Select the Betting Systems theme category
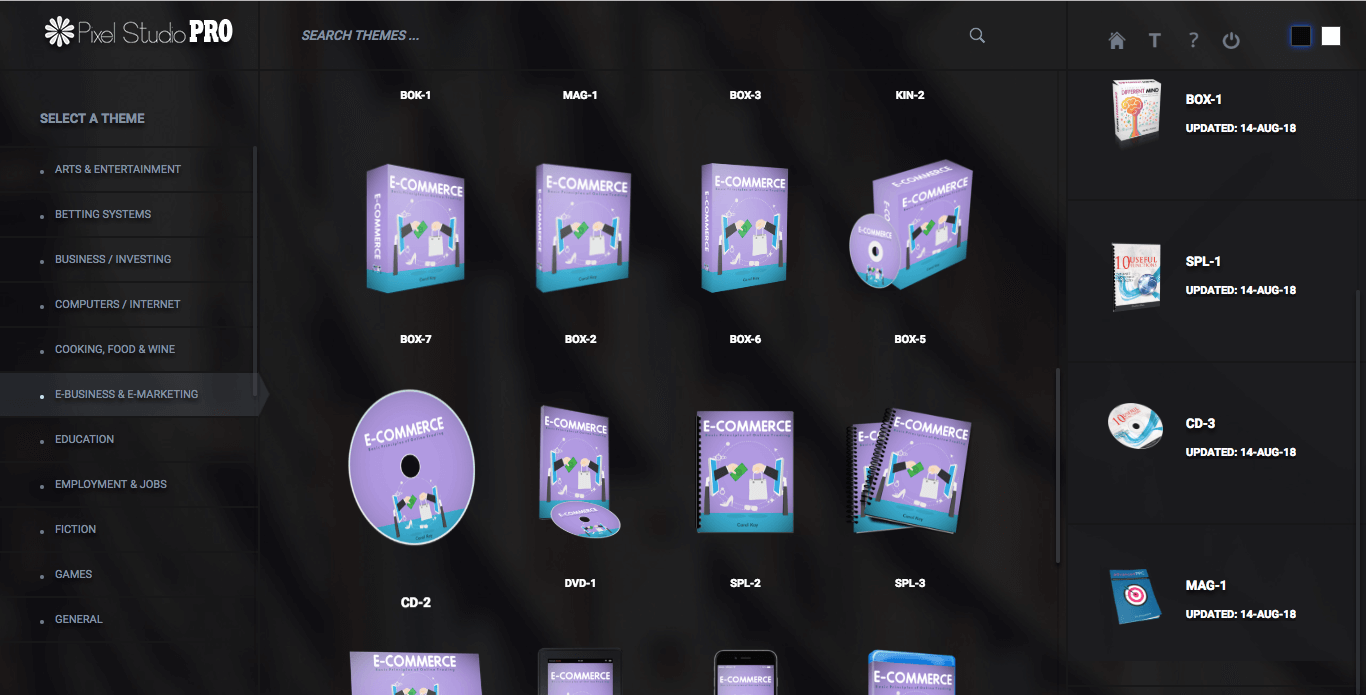This screenshot has width=1366, height=695. tap(128, 215)
